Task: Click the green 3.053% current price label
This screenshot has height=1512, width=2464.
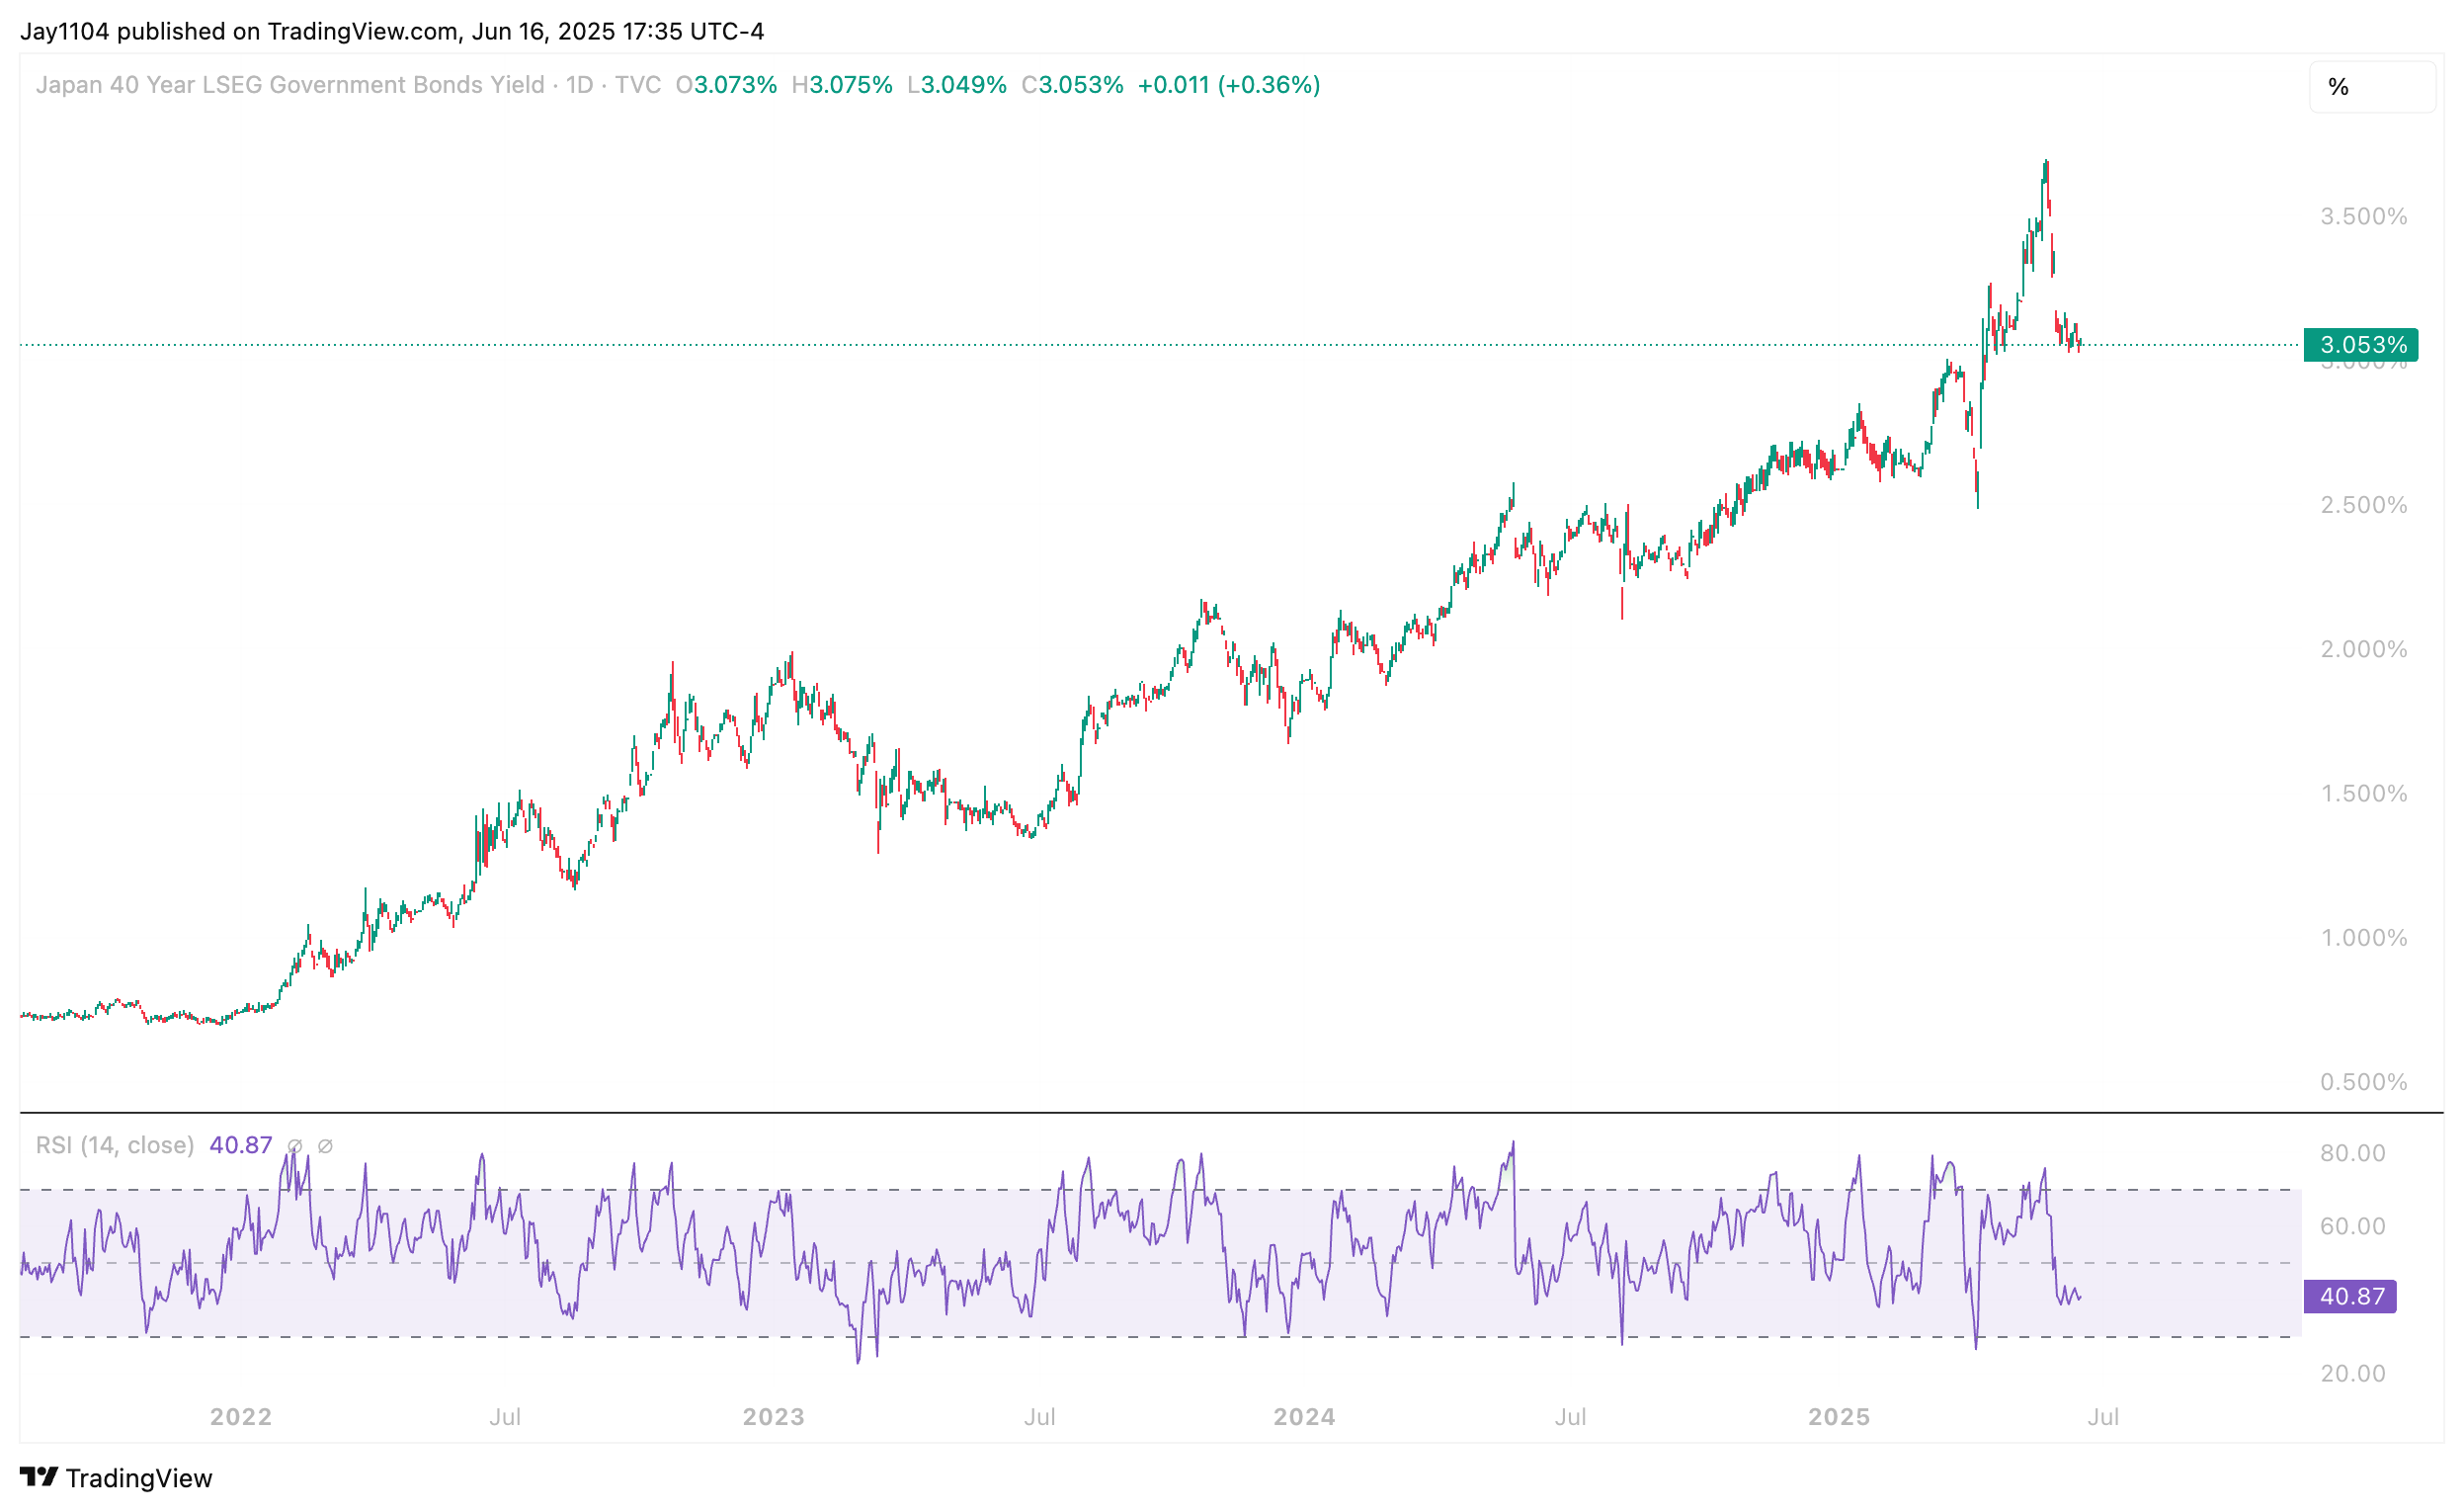Action: (x=2361, y=345)
